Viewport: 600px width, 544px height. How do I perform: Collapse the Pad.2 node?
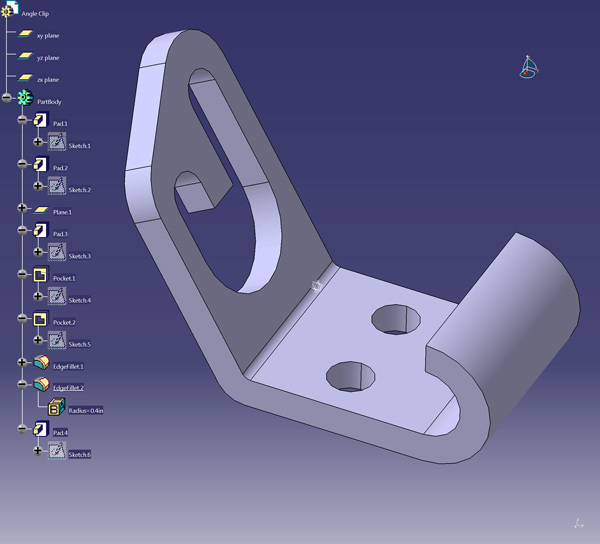(22, 165)
